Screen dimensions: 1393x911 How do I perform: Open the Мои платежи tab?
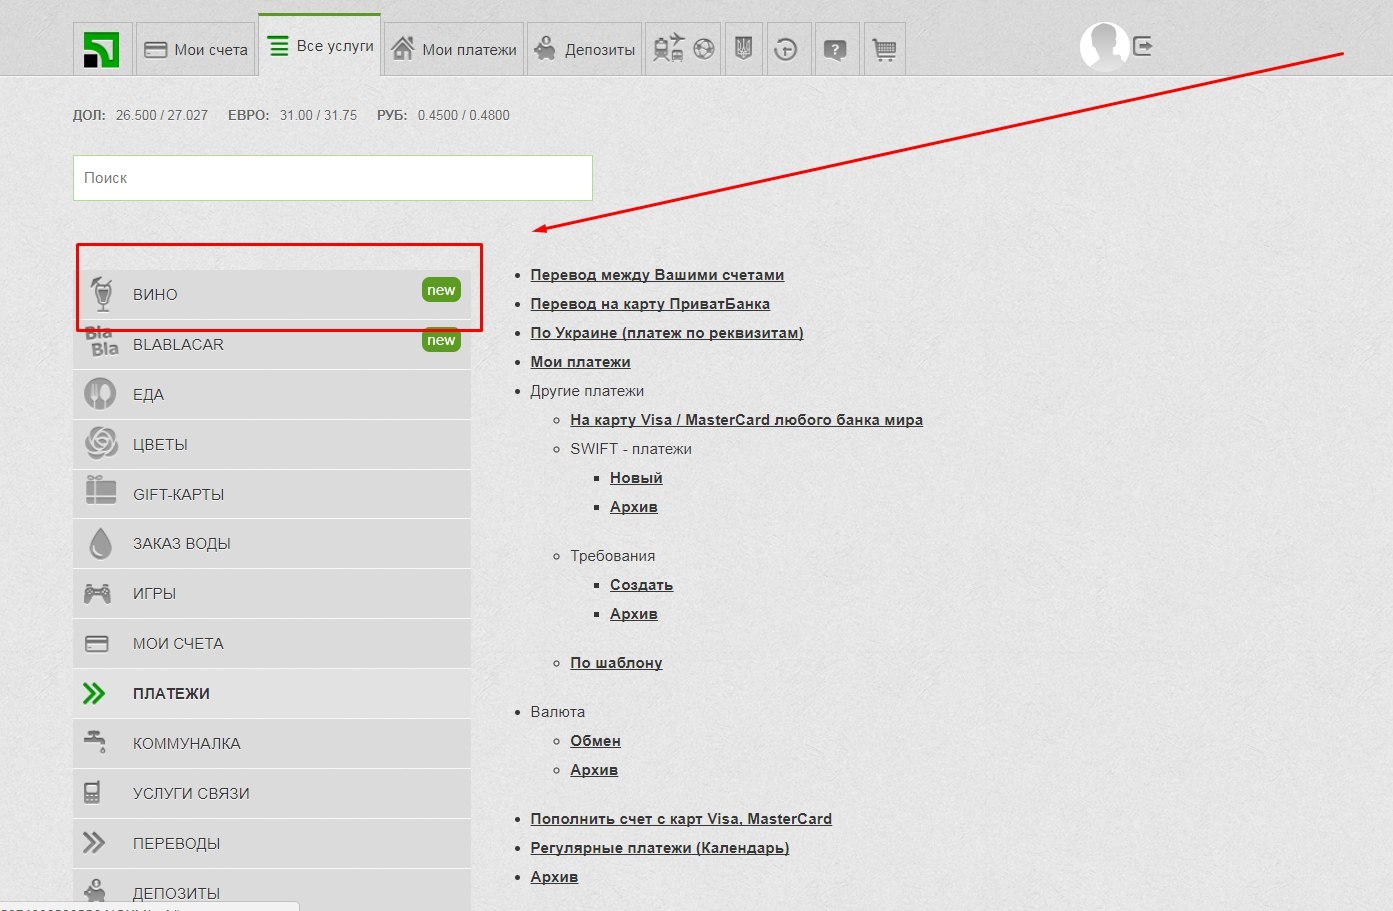454,49
